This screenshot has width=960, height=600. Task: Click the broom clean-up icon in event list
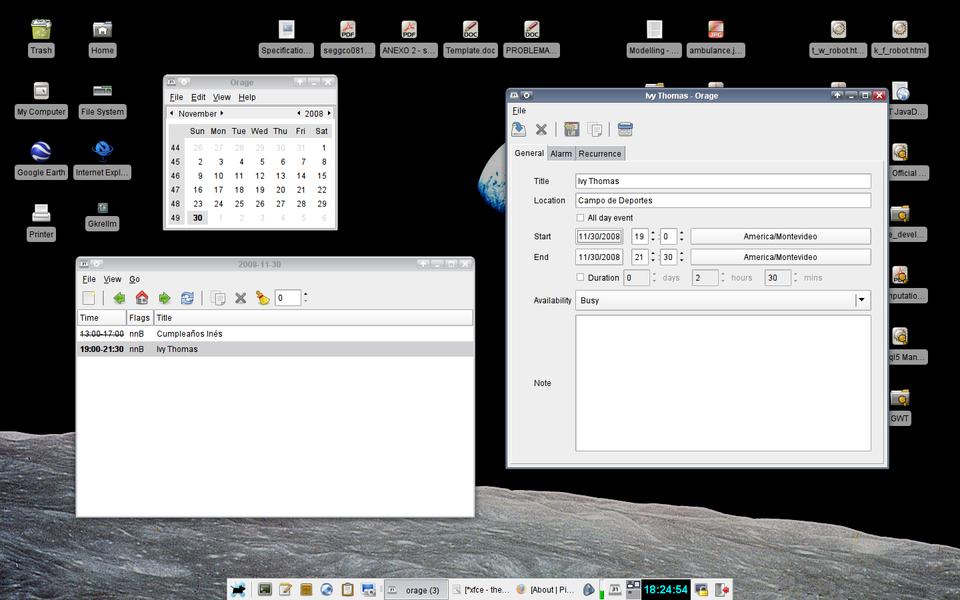coord(262,298)
